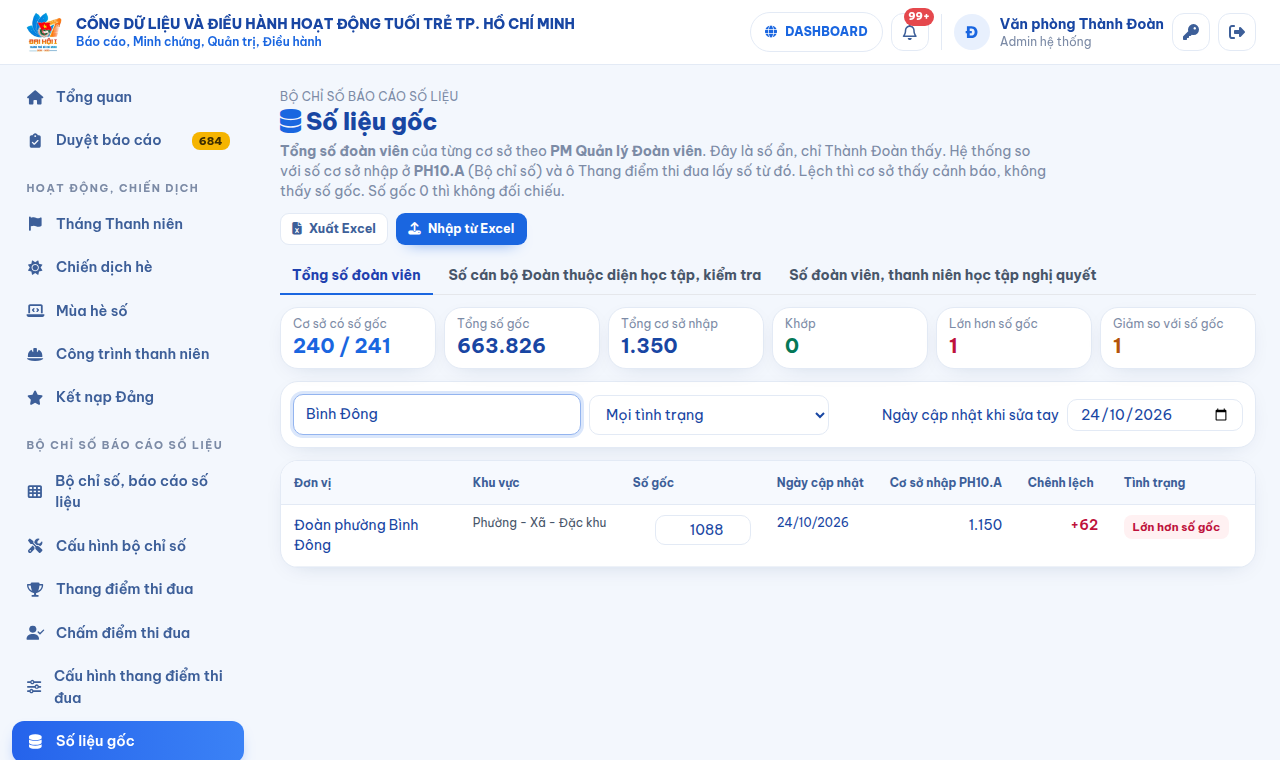Select the Tổng số đoàn viên tab
1280x760 pixels.
[x=356, y=275]
